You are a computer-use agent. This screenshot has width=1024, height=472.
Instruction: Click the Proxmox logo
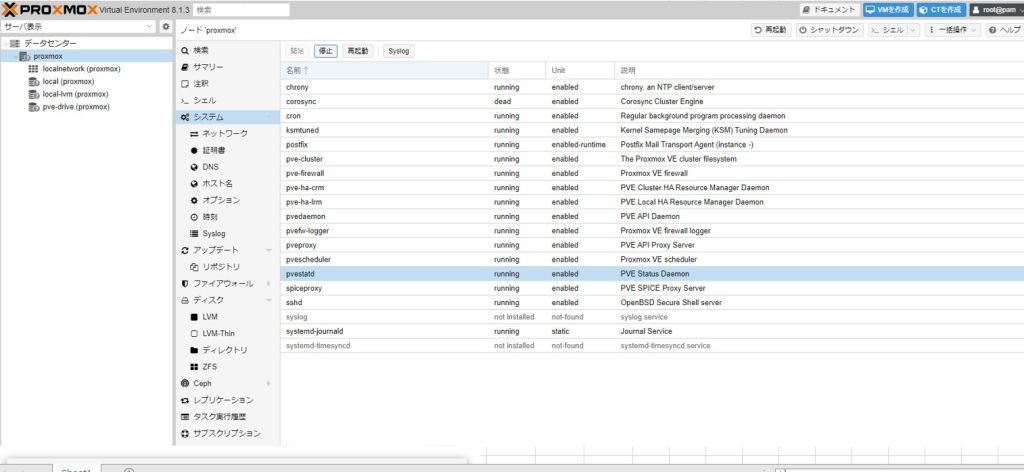(x=50, y=10)
